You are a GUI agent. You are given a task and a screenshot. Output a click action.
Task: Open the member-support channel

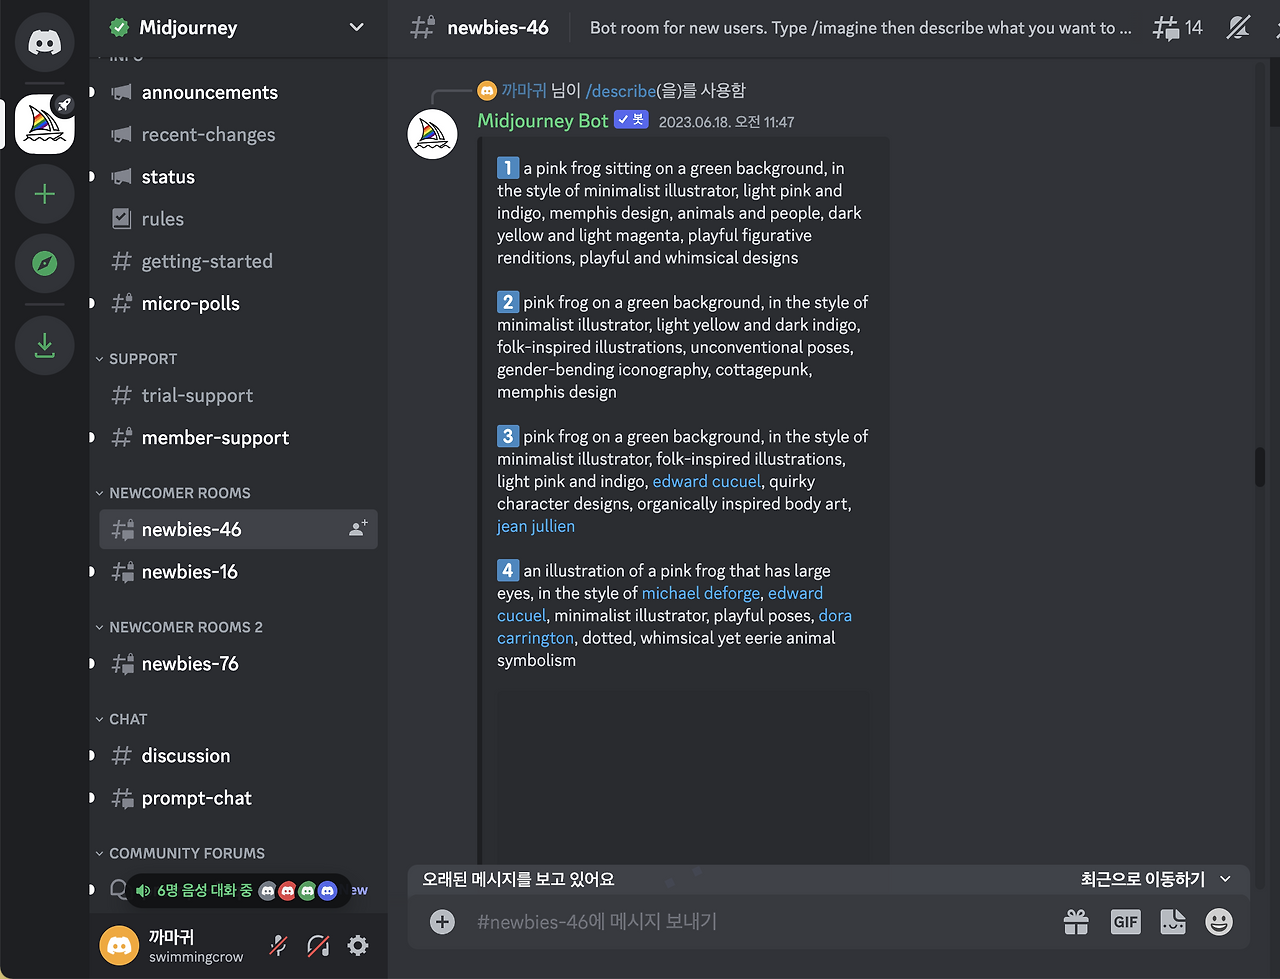point(238,437)
